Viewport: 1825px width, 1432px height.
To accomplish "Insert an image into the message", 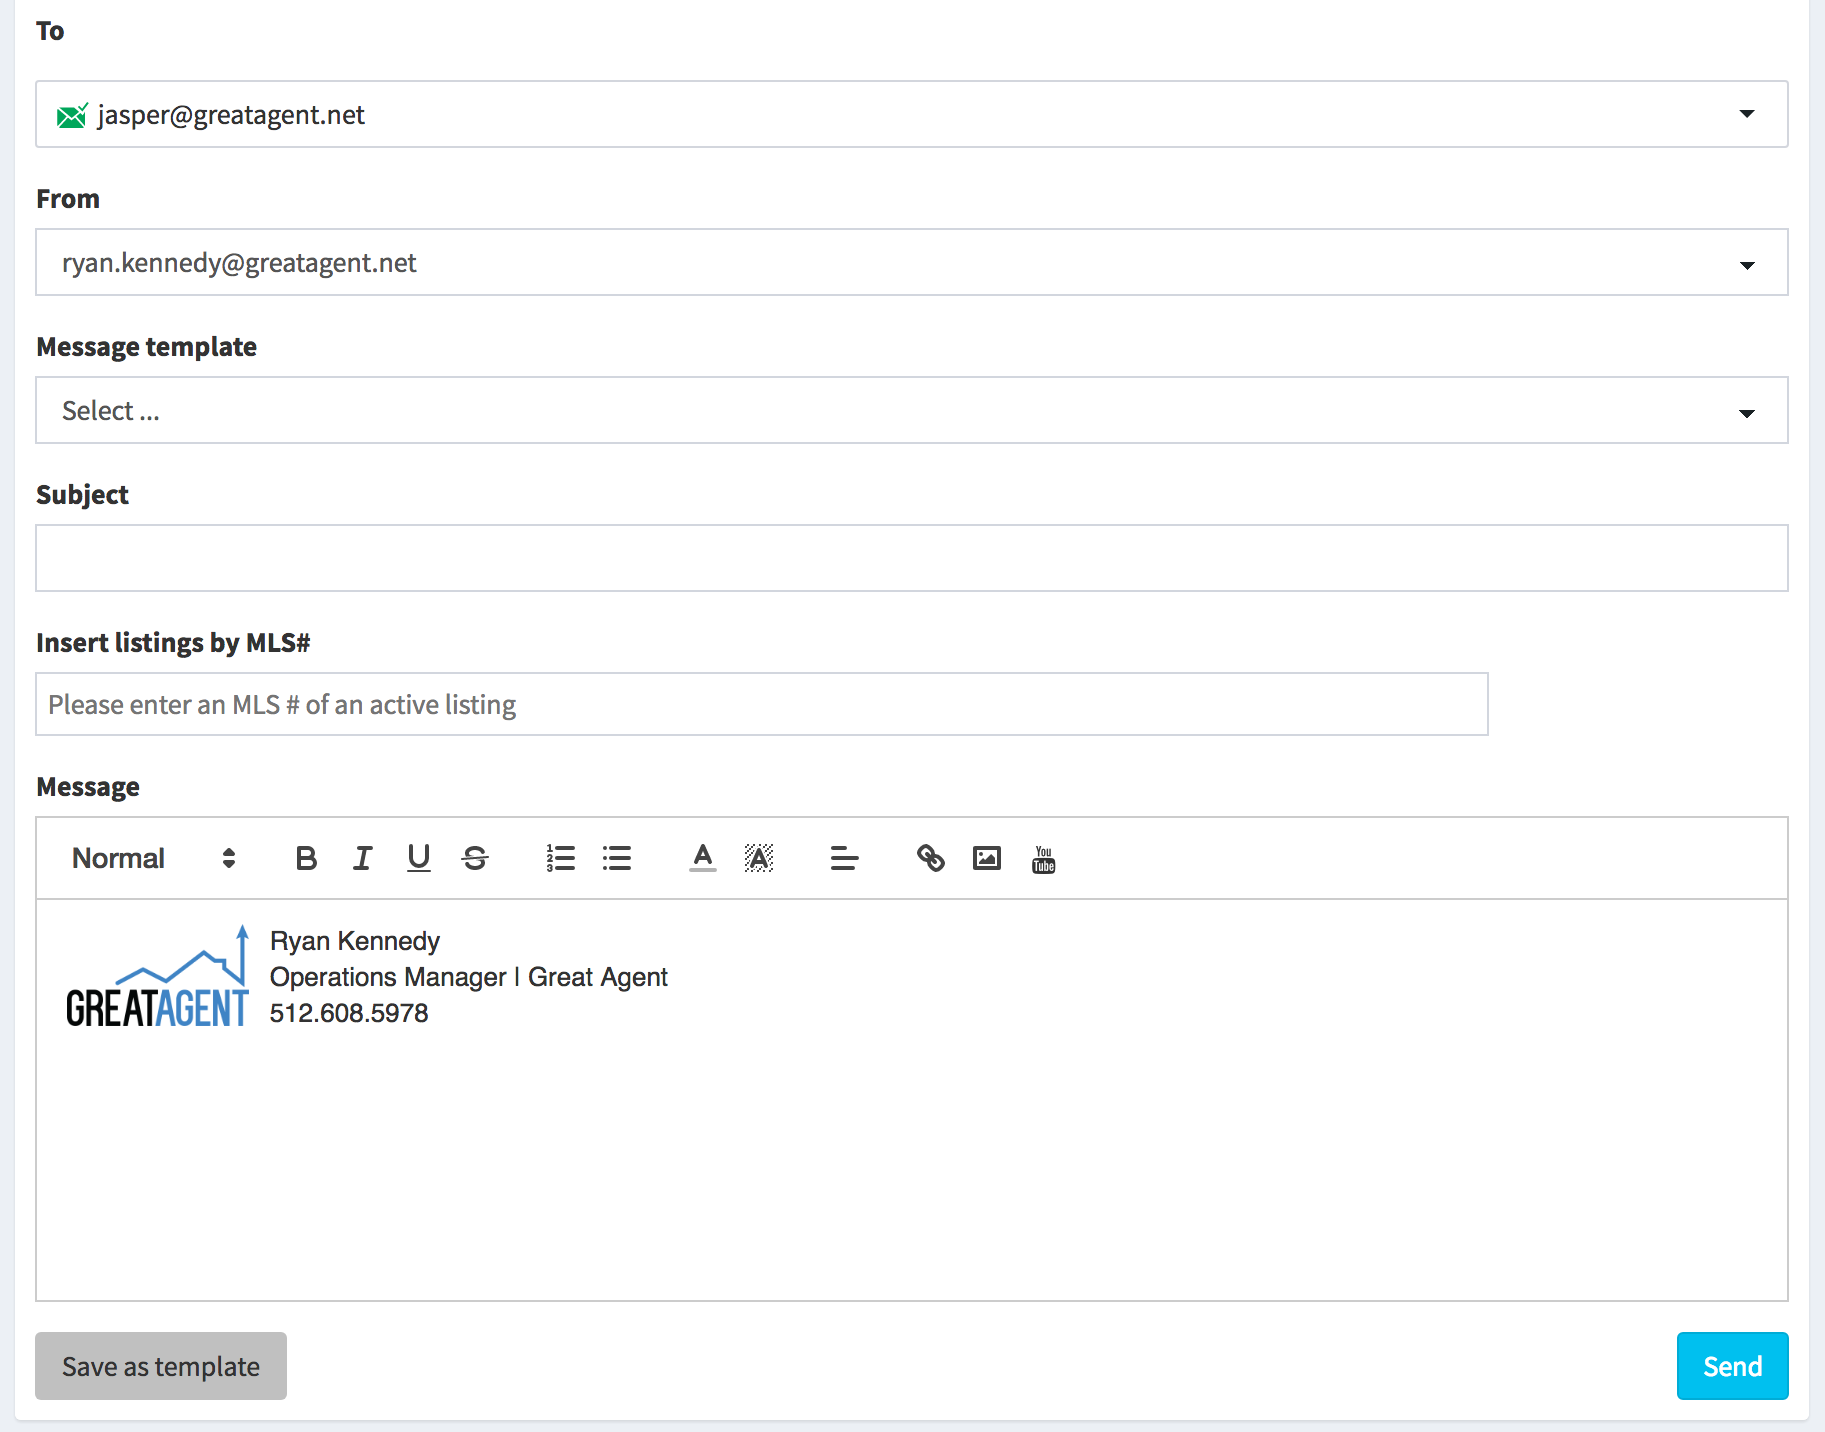I will click(x=987, y=858).
